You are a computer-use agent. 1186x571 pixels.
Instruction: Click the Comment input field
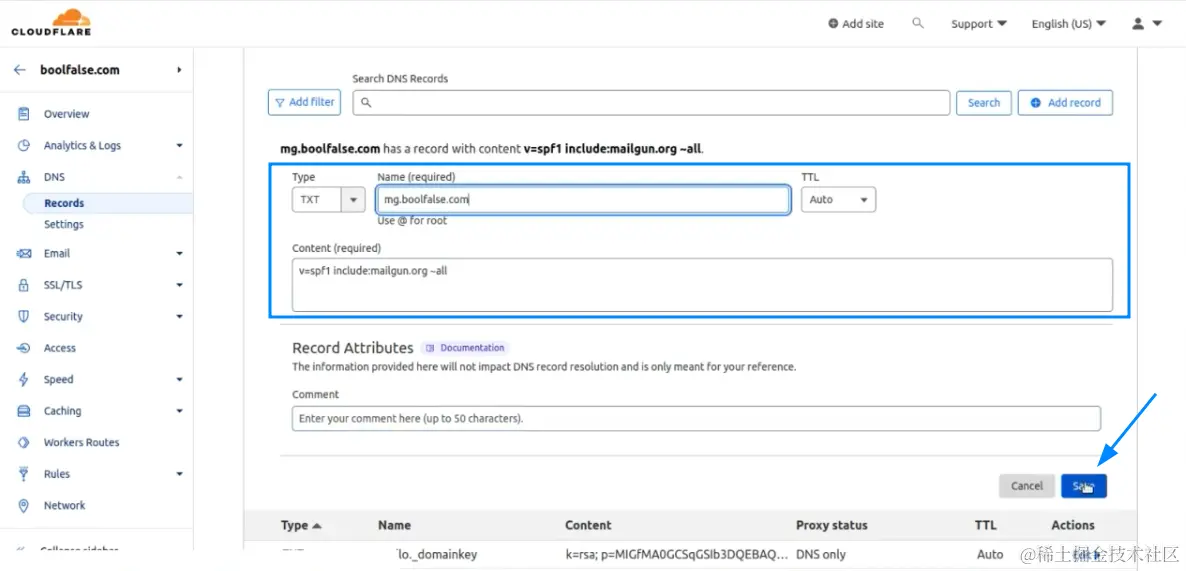[696, 418]
